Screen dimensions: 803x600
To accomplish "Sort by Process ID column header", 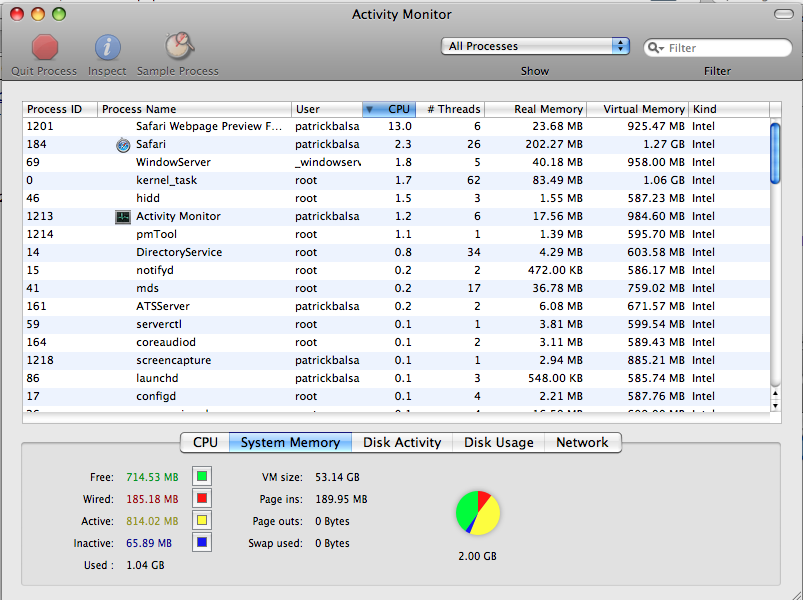I will (x=60, y=110).
